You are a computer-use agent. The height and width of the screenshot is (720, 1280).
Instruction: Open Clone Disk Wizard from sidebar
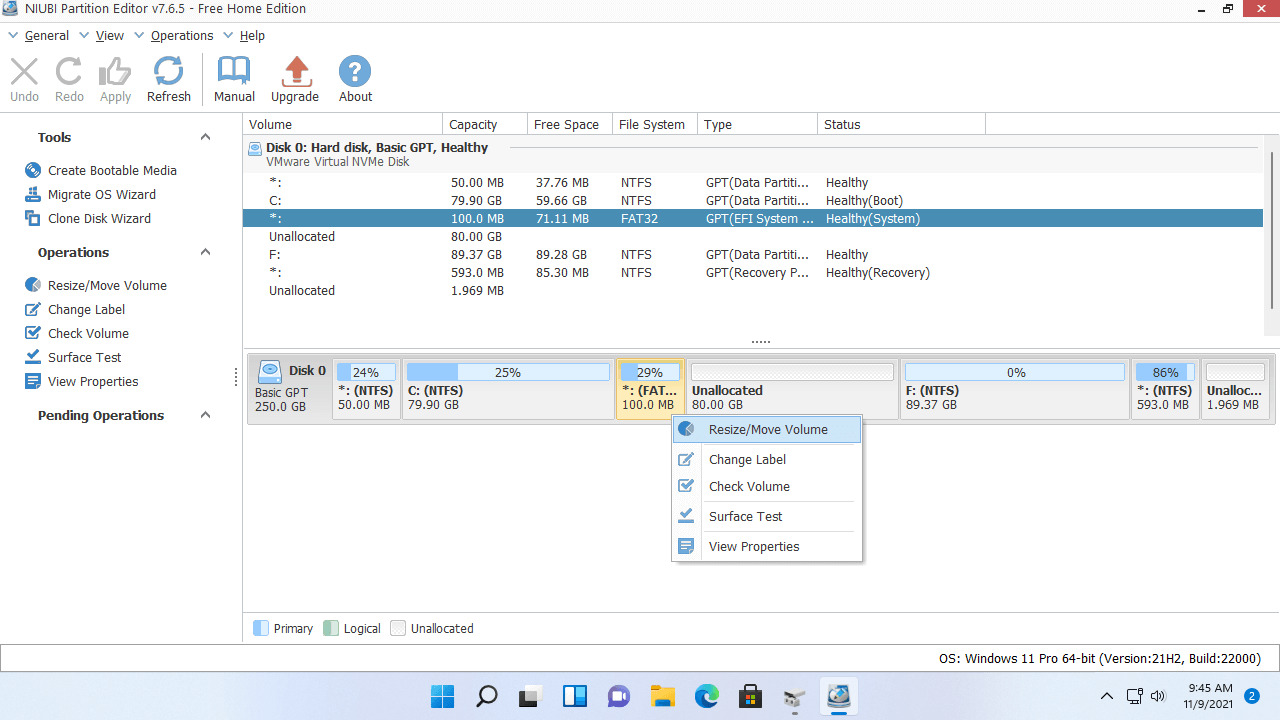click(99, 218)
